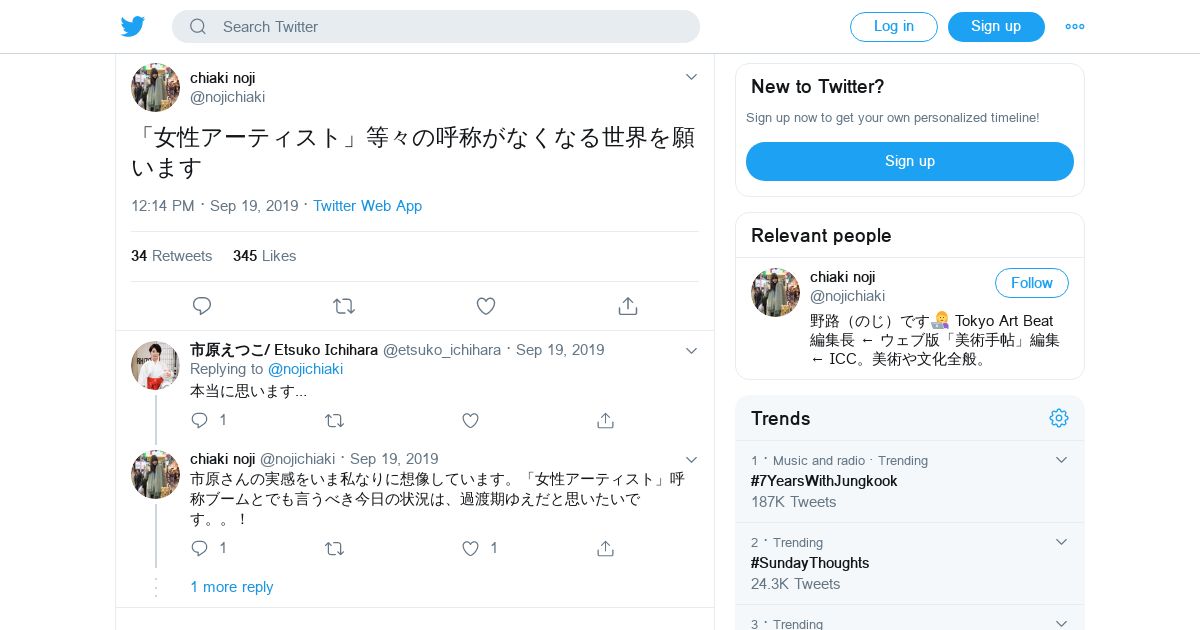Open chevron menu on Etsuko Ichihara's reply
The image size is (1200, 630).
[x=691, y=350]
